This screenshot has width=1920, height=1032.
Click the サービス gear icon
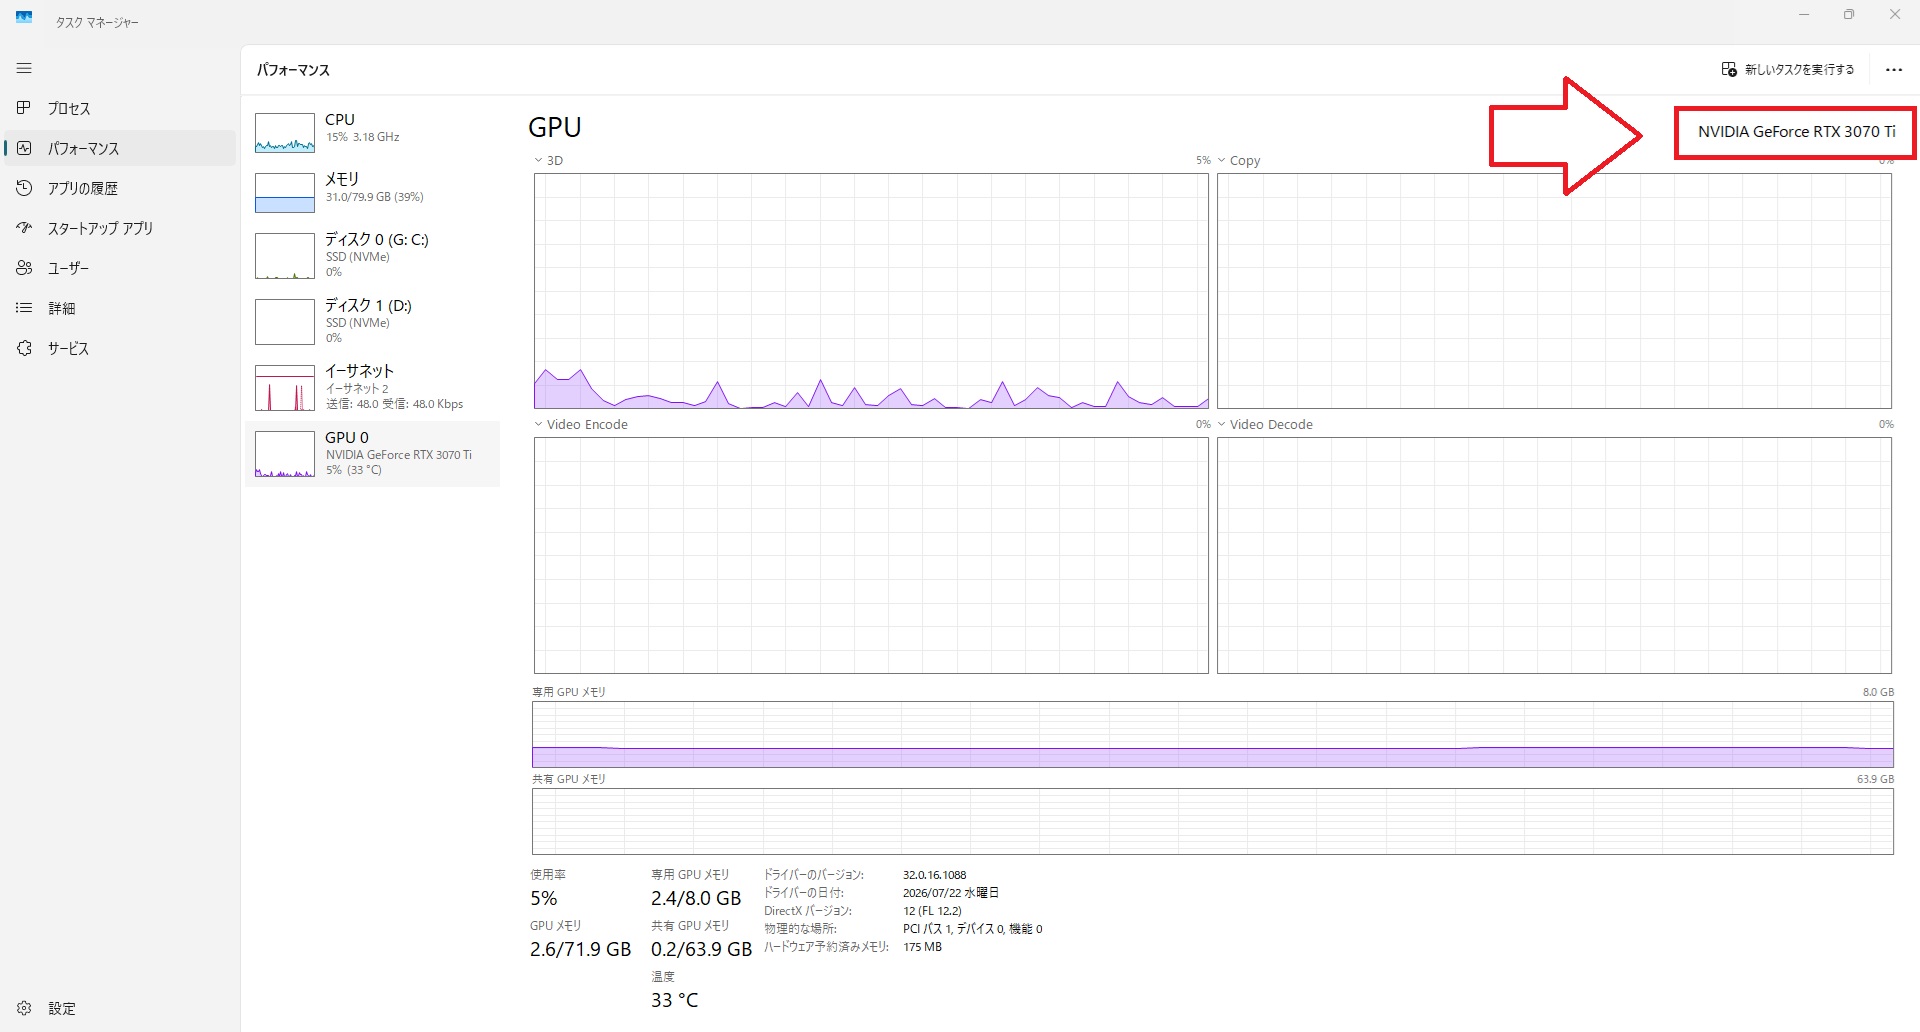(x=24, y=348)
